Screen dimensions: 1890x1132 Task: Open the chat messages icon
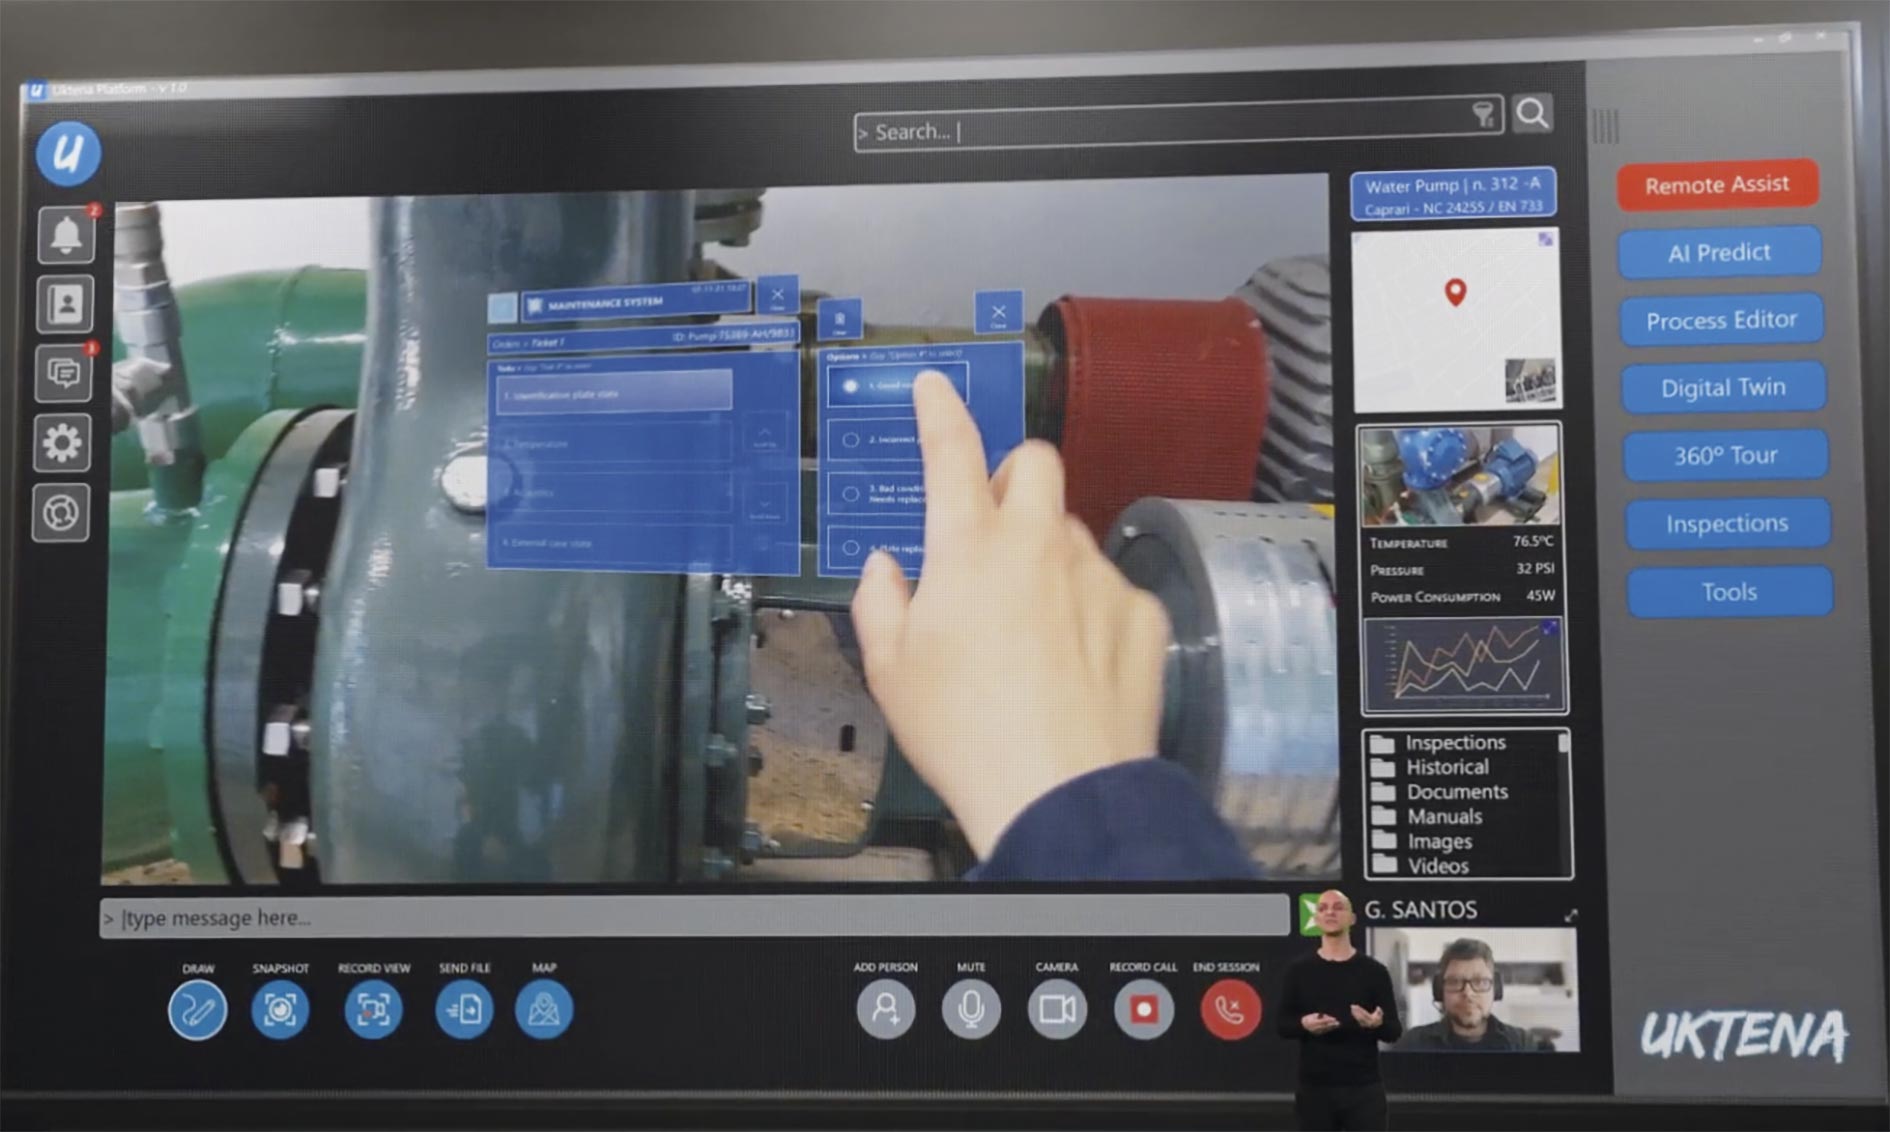click(x=64, y=373)
